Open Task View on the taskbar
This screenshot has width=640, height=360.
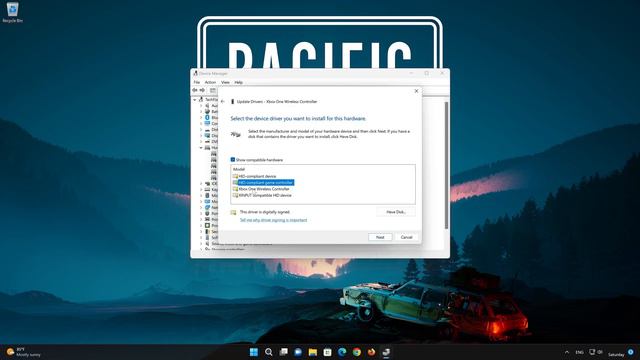[283, 352]
